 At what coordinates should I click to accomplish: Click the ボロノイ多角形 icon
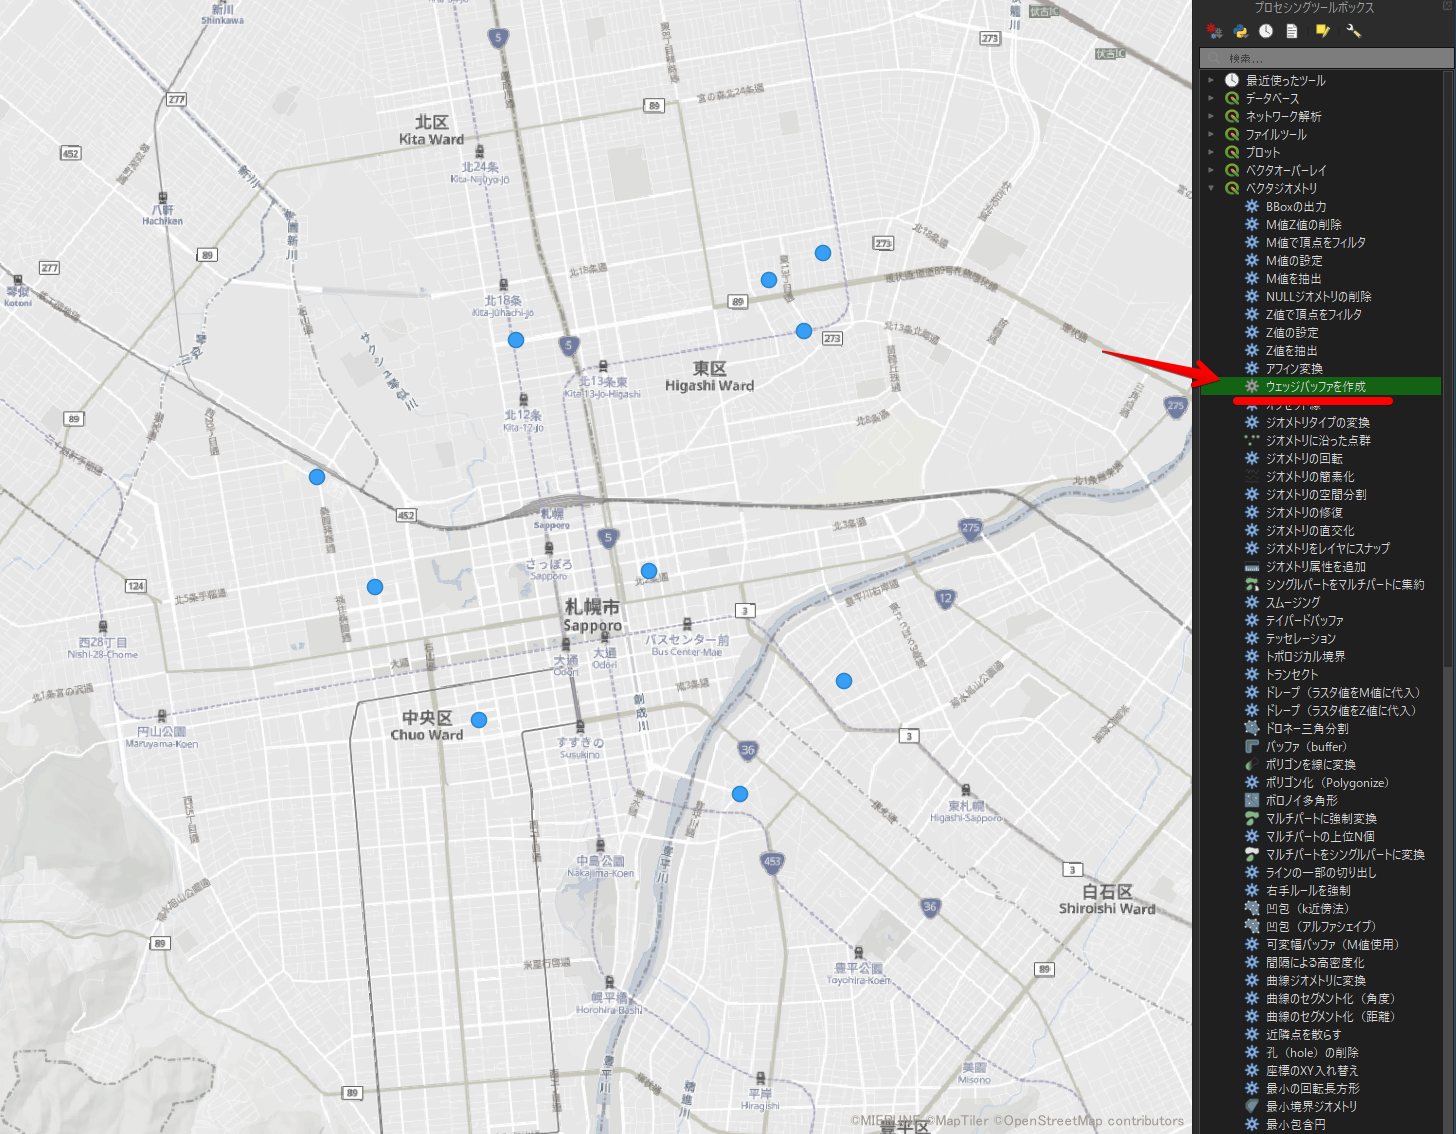tap(1252, 800)
